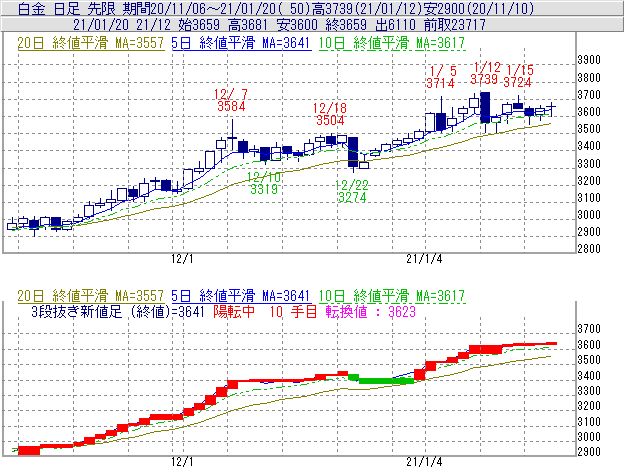Click the green block in the three-line break chart
The height and width of the screenshot is (473, 624).
coord(381,379)
